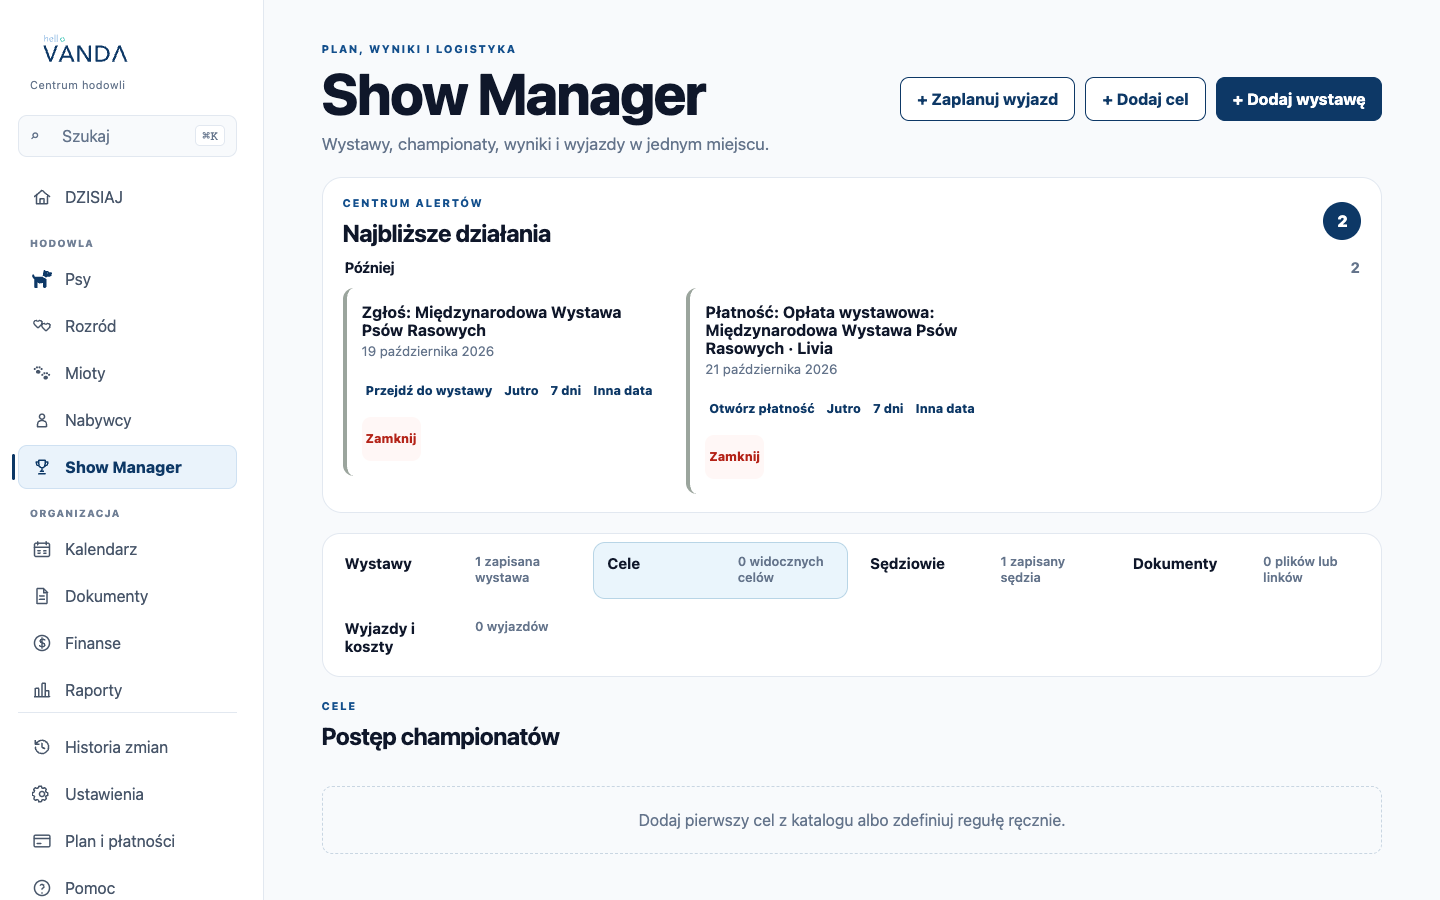Image resolution: width=1440 pixels, height=900 pixels.
Task: Close the Zgłoś alert with Zamknij
Action: click(x=391, y=439)
